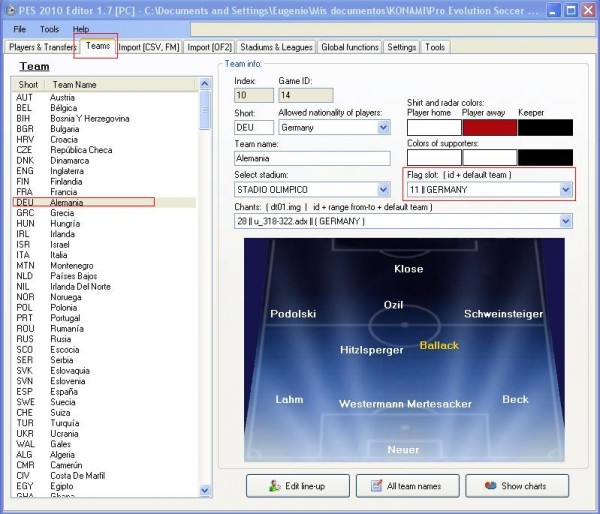
Task: Select Camerún in the team list
Action: click(x=104, y=465)
